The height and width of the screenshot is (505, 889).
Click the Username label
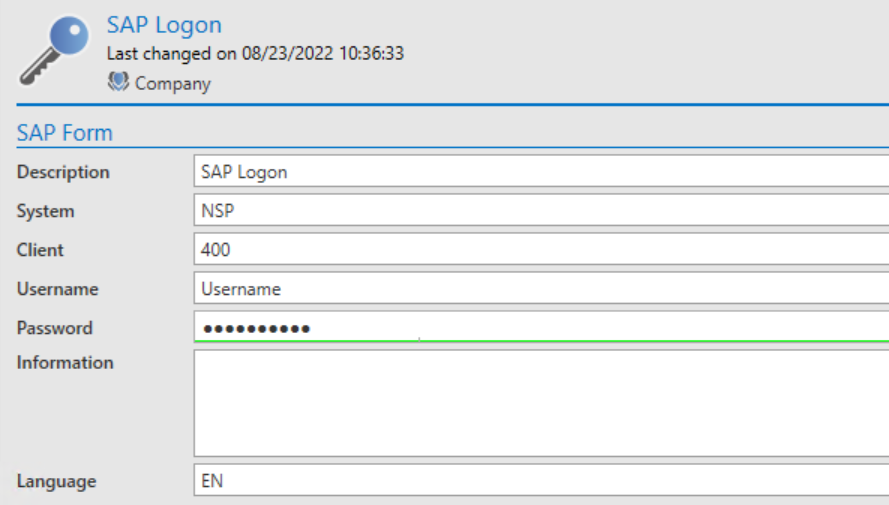(x=57, y=289)
